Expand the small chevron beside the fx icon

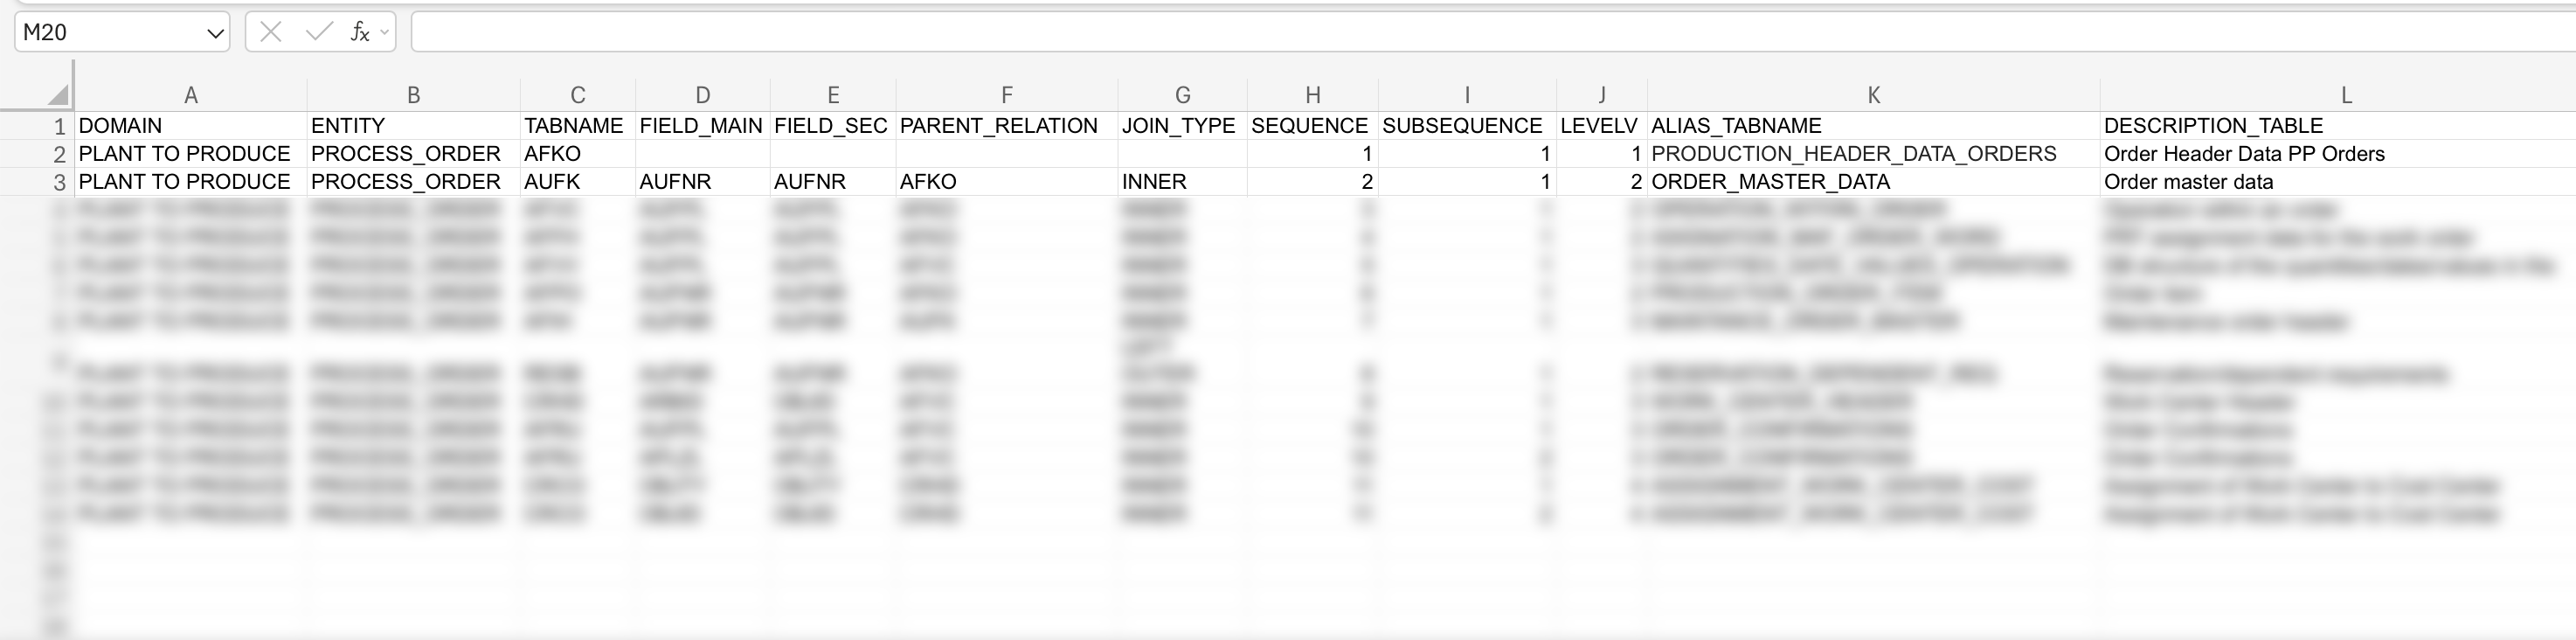pos(384,33)
